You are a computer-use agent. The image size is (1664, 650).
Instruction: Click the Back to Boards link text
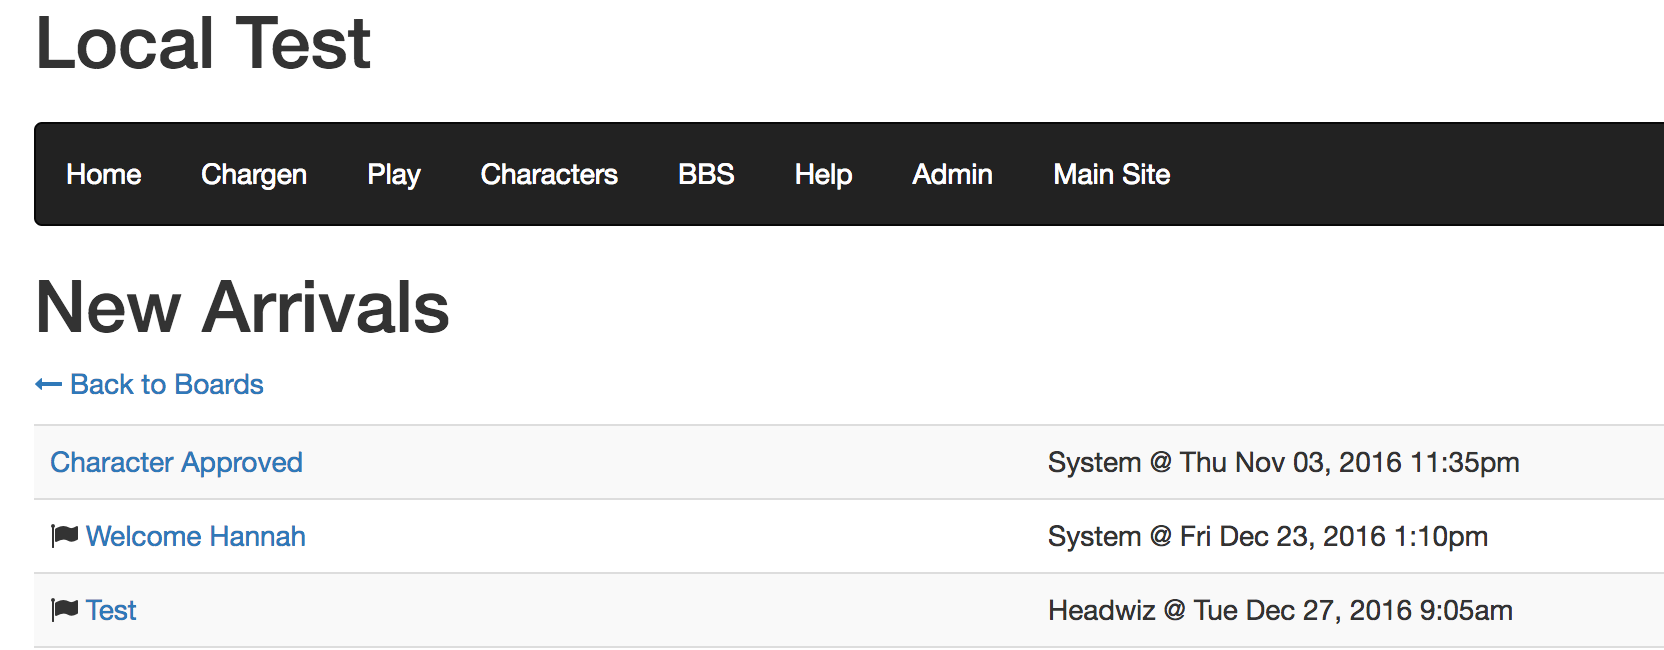coord(166,385)
